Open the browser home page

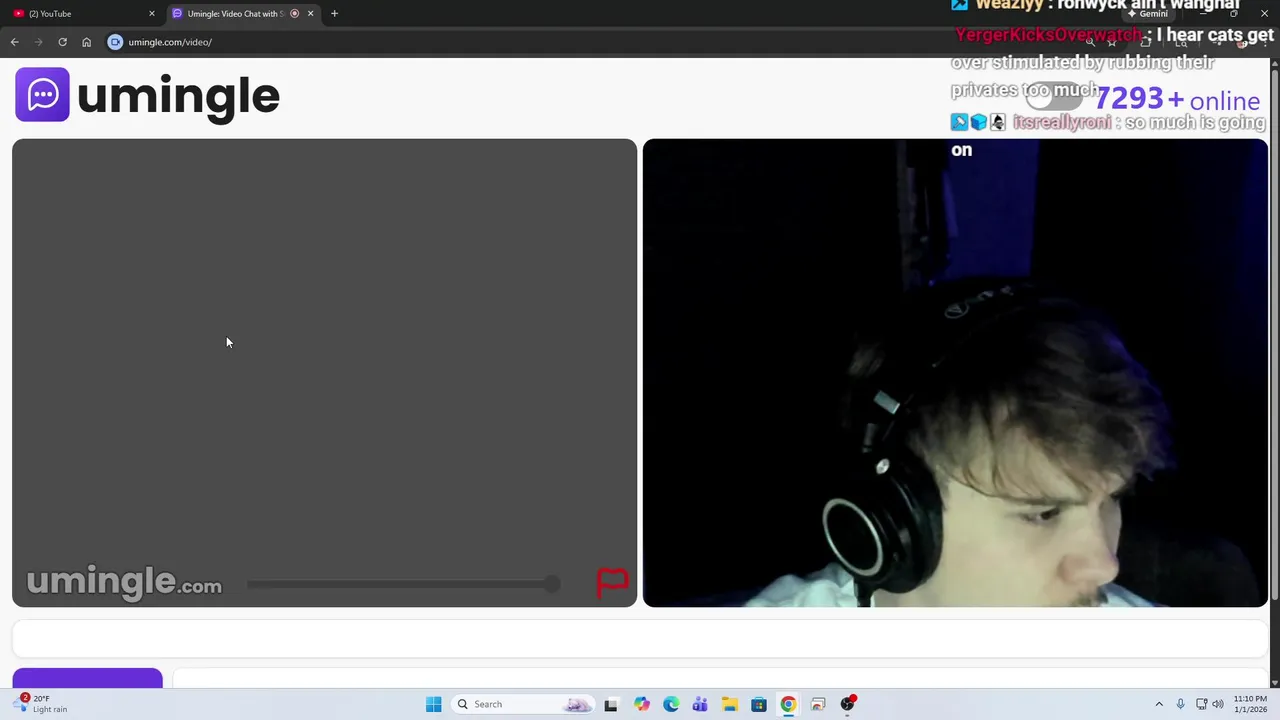coord(86,42)
